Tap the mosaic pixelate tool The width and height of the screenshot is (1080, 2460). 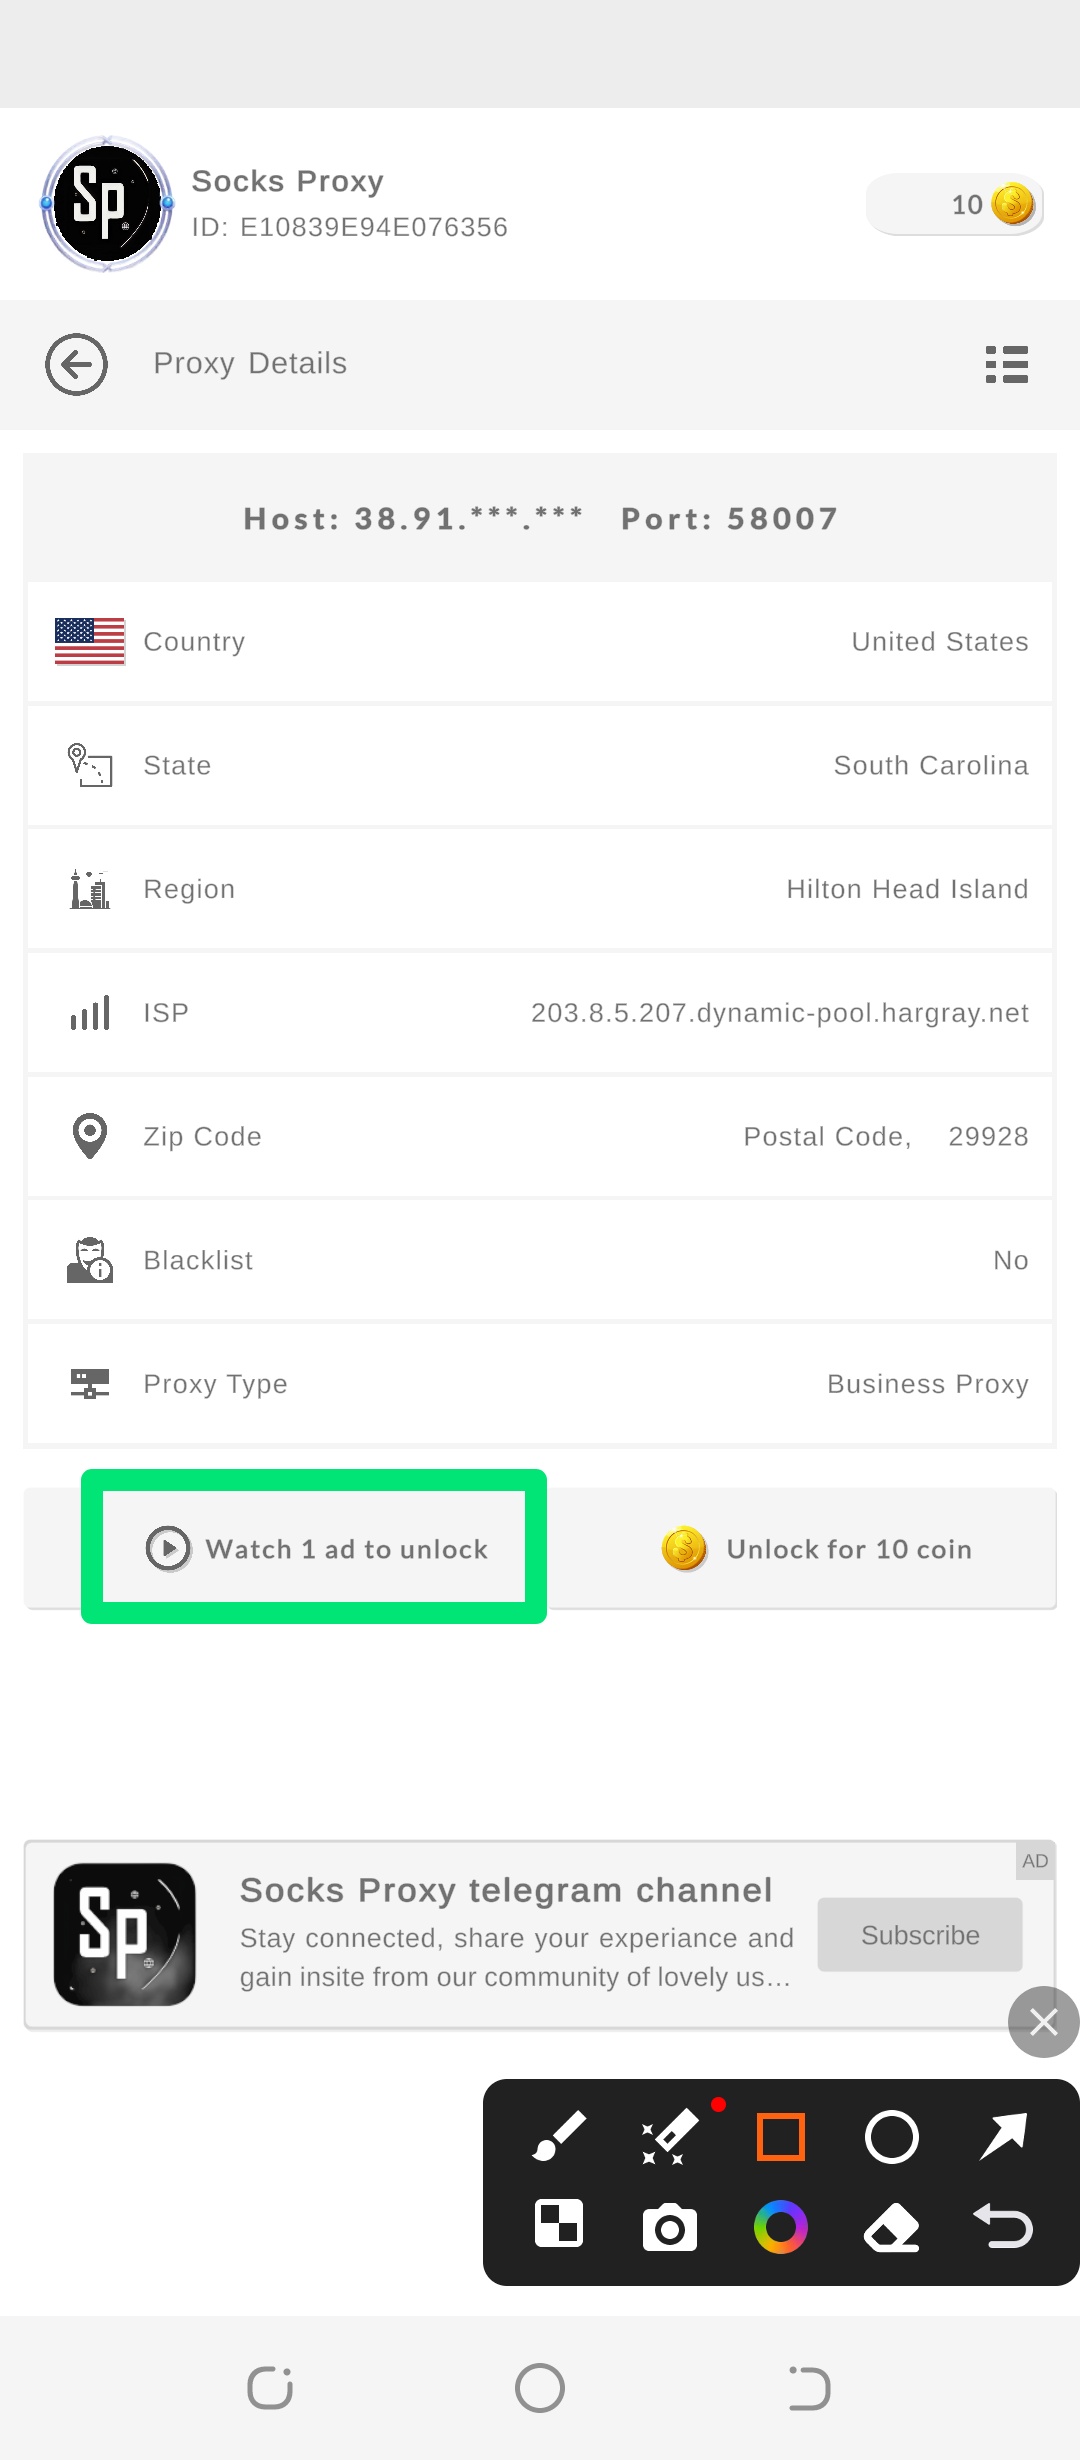[559, 2225]
